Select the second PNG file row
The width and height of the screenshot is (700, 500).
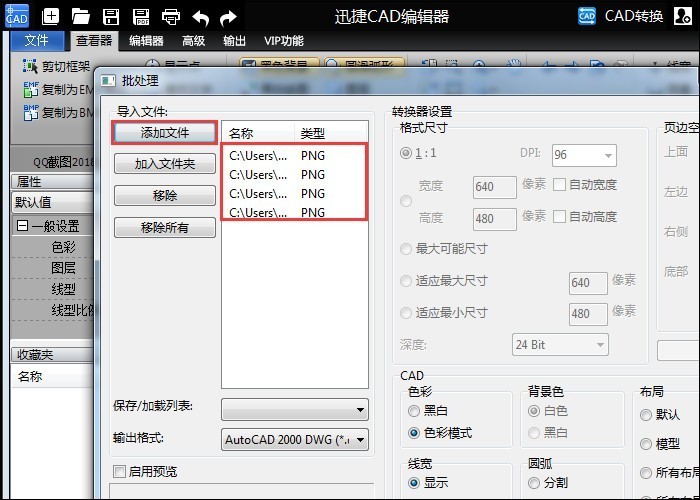click(295, 175)
